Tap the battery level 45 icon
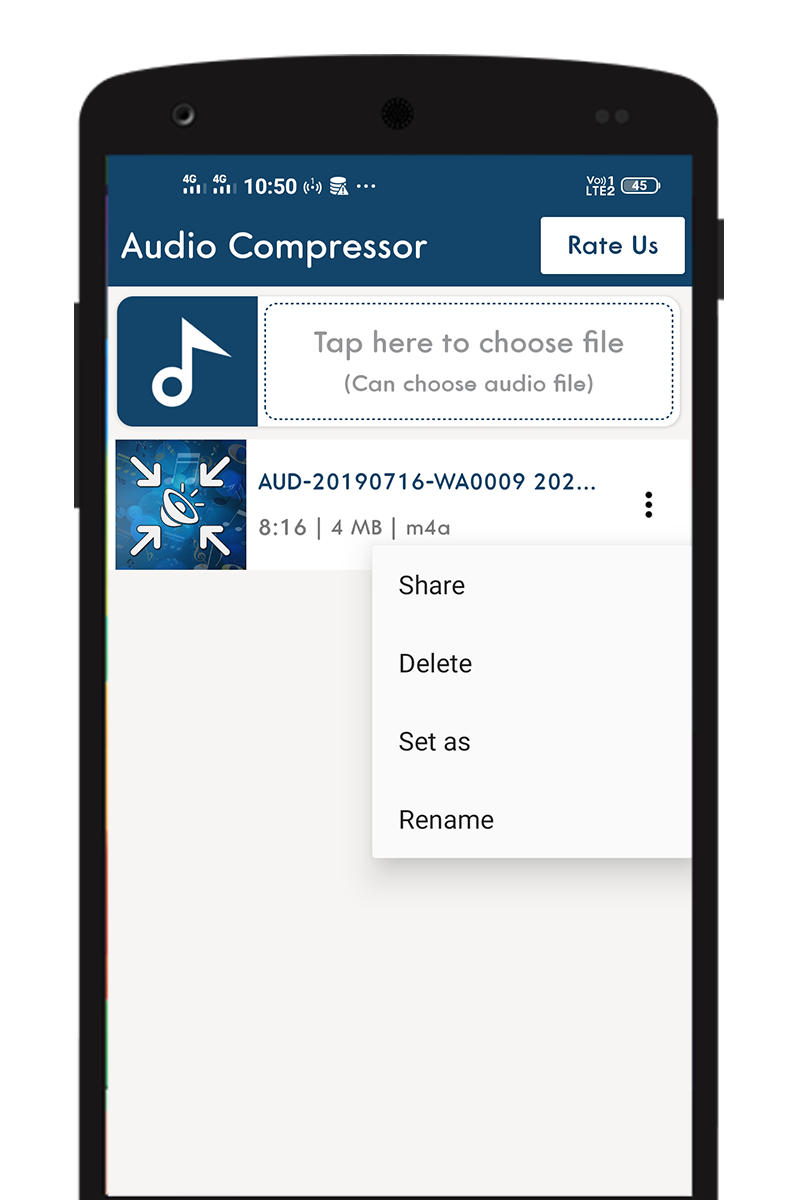This screenshot has height=1200, width=800. pyautogui.click(x=640, y=186)
